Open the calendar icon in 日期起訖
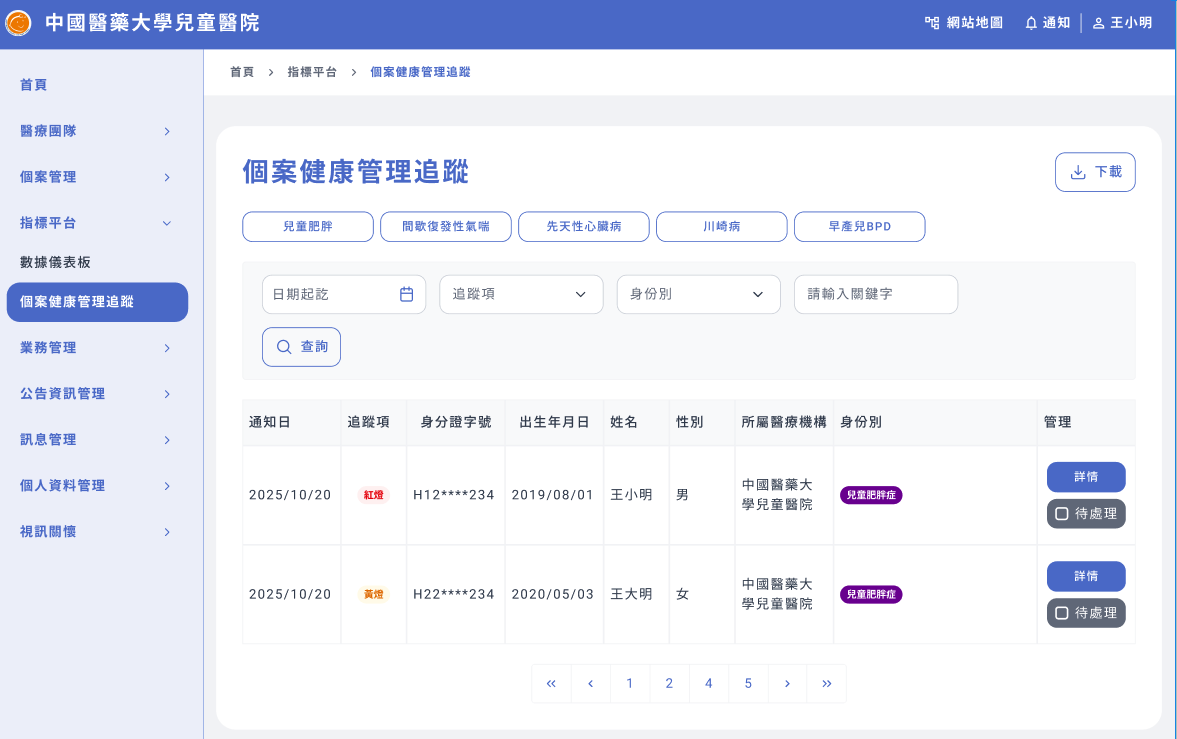Screen dimensions: 1177x739 406,294
